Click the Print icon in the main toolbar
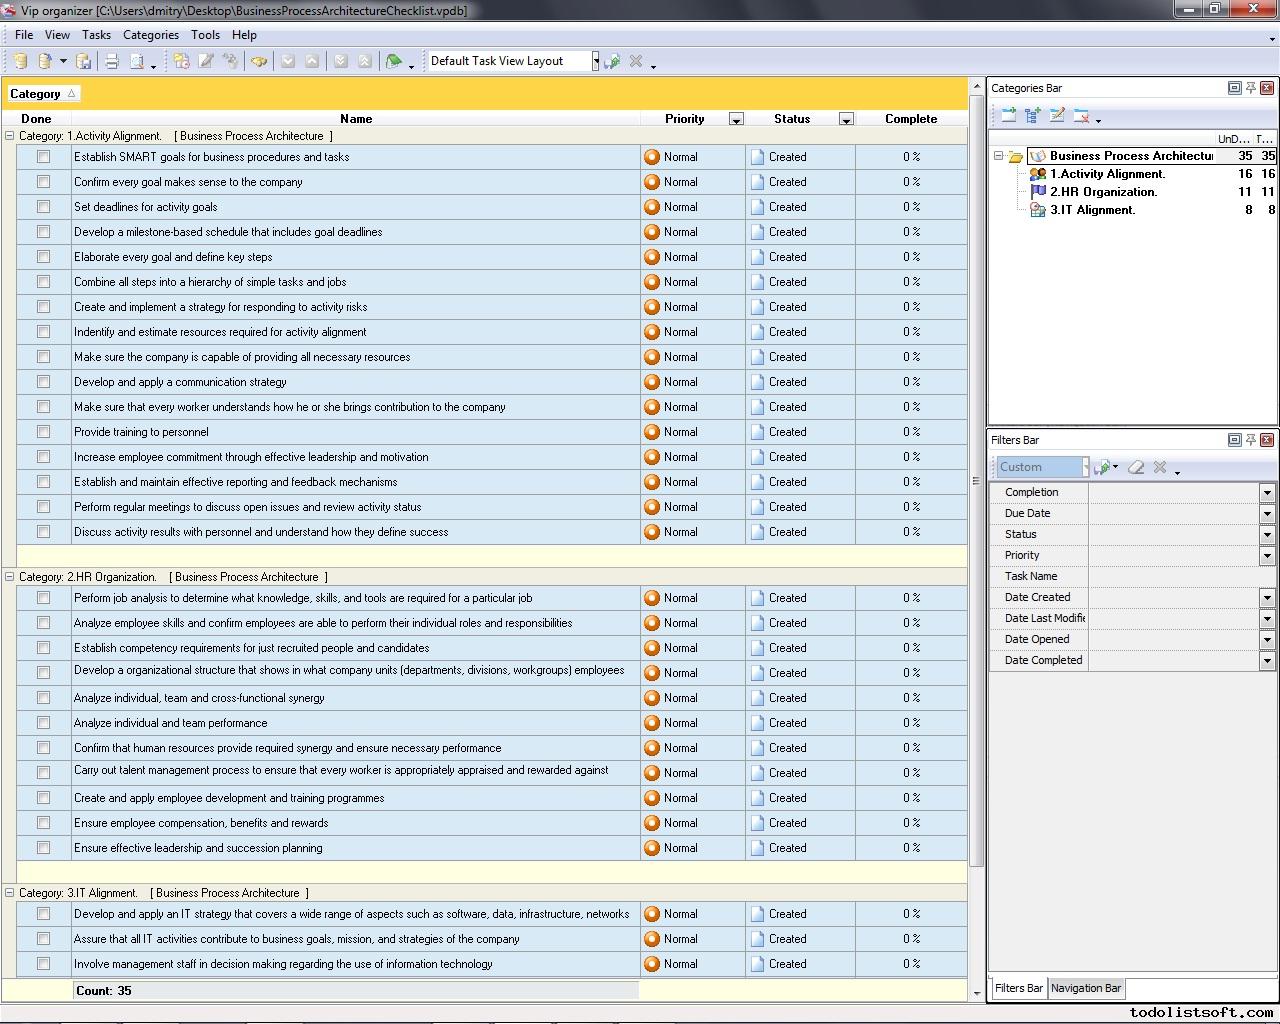 (112, 61)
